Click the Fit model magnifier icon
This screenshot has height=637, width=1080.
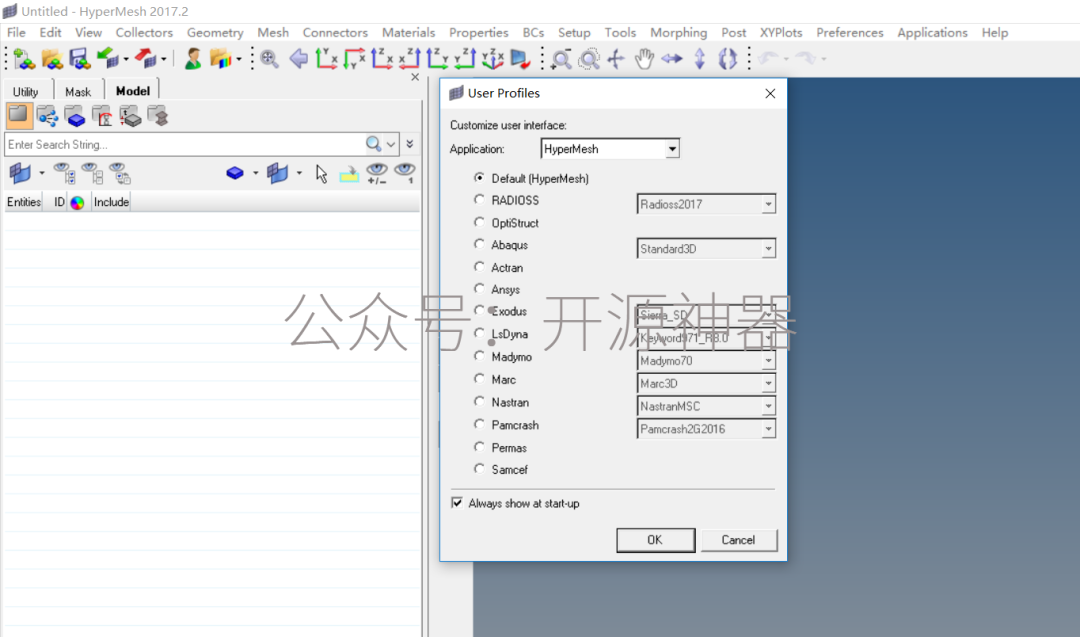point(269,59)
